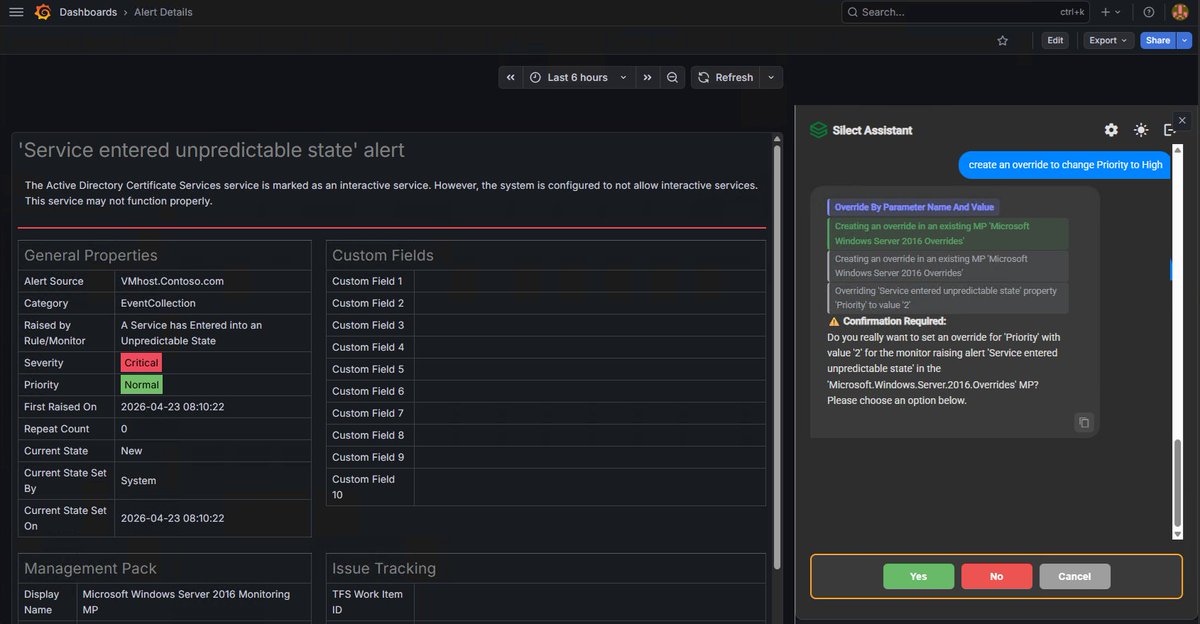Image resolution: width=1200 pixels, height=624 pixels.
Task: Expand the refresh interval dropdown arrow
Action: [x=771, y=77]
